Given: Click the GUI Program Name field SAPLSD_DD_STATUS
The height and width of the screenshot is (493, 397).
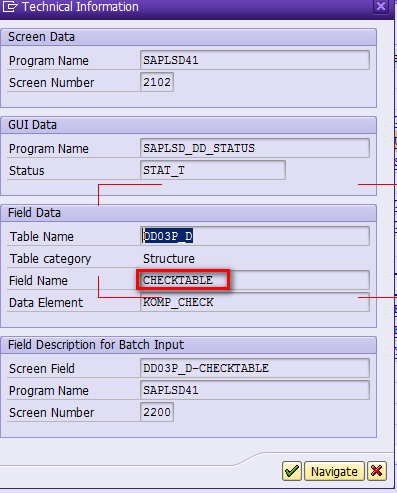Looking at the screenshot, I should [255, 148].
